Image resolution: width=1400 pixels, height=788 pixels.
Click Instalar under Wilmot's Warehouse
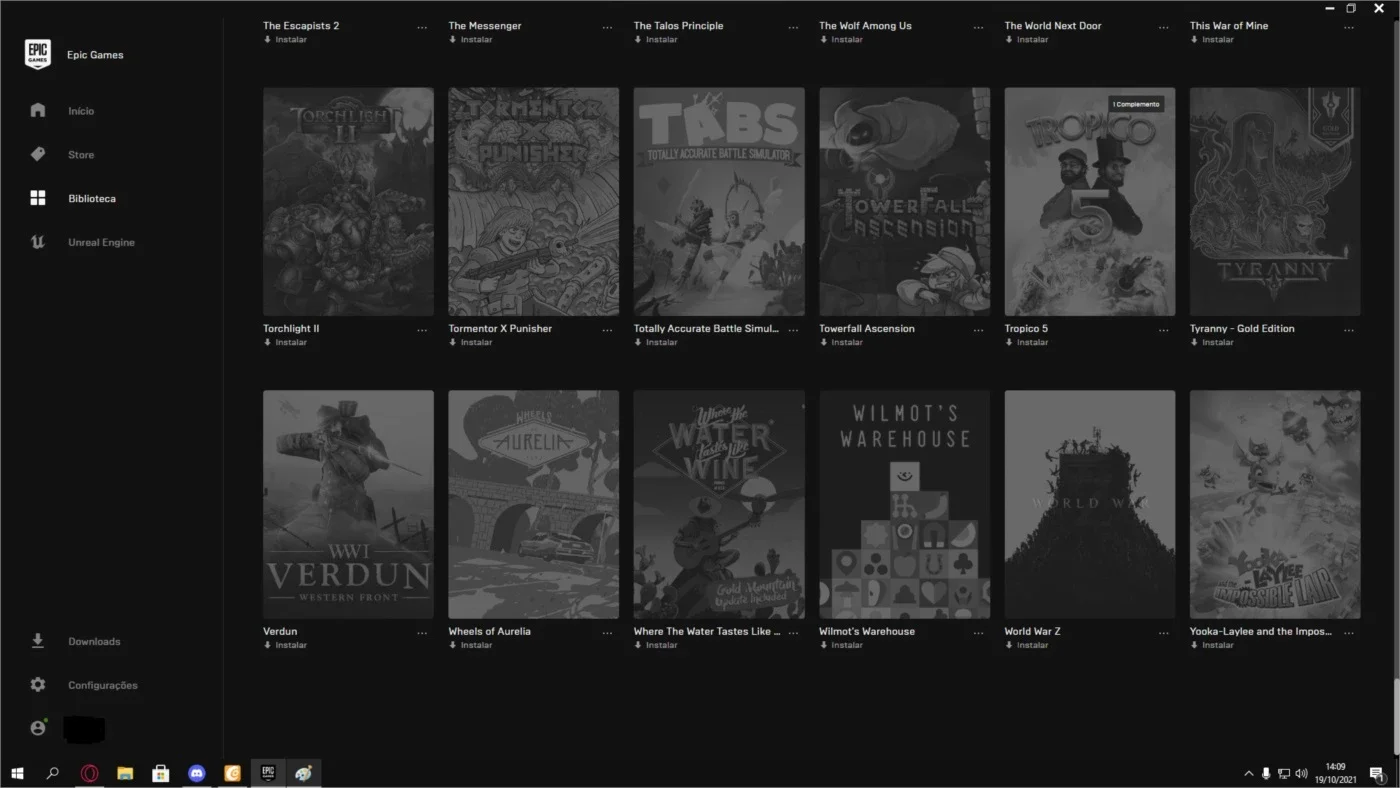coord(847,646)
